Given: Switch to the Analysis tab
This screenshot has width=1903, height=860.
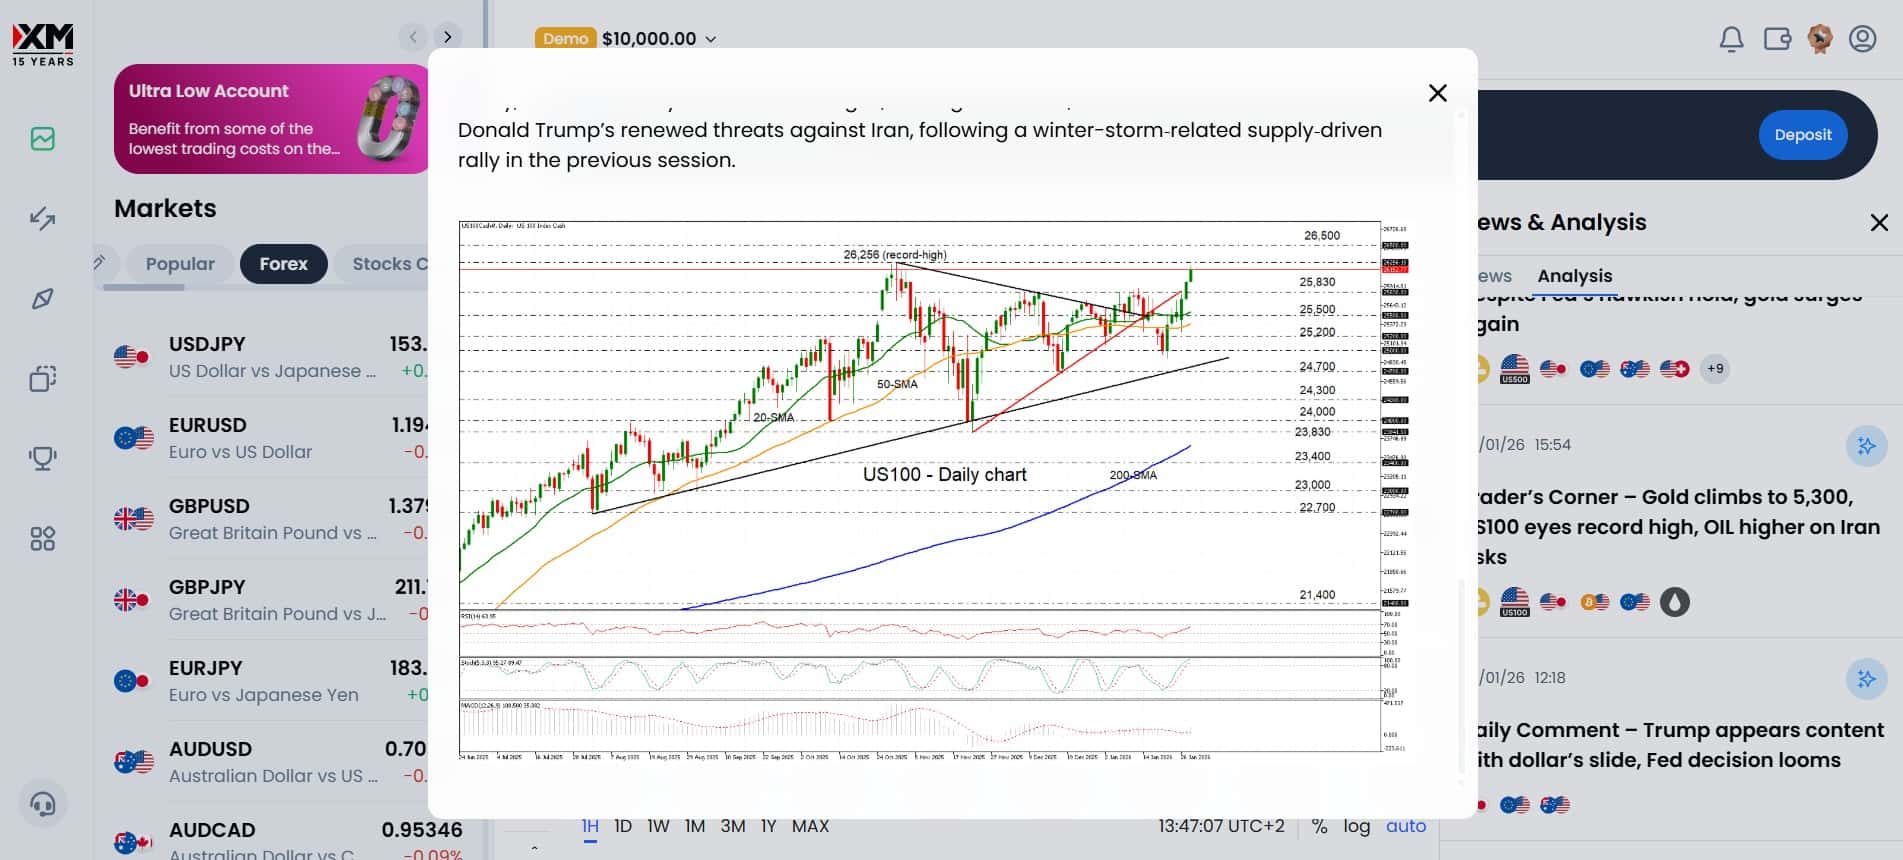Looking at the screenshot, I should (x=1574, y=276).
